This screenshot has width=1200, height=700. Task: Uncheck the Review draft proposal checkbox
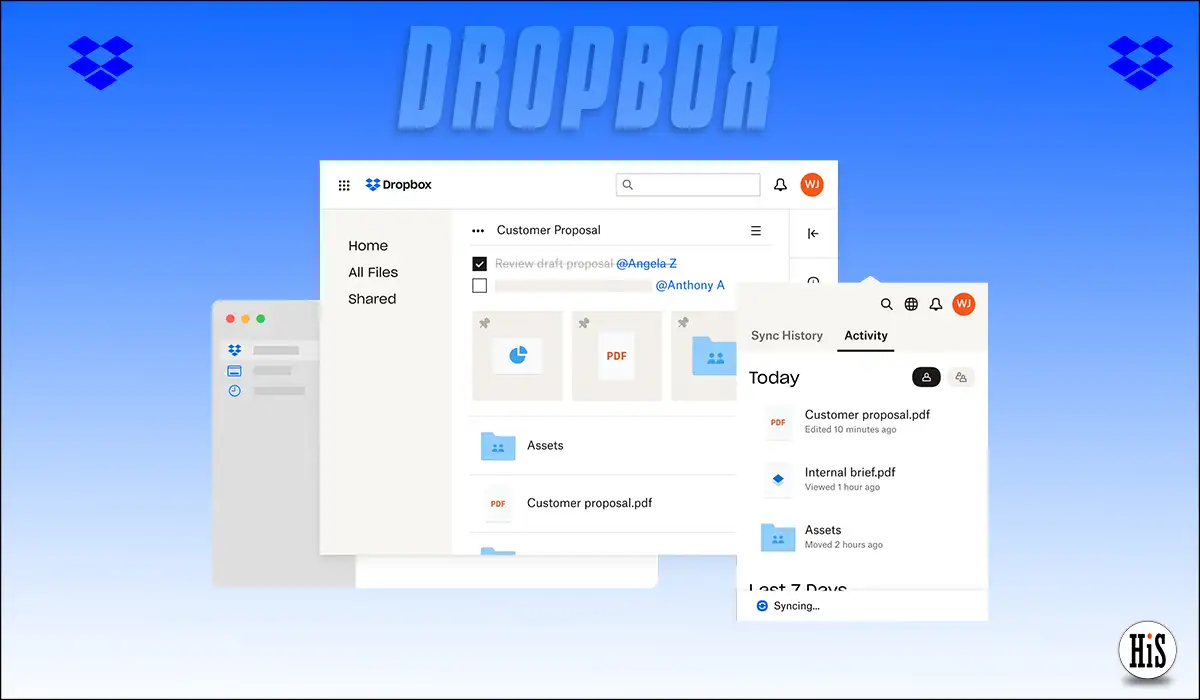(480, 264)
